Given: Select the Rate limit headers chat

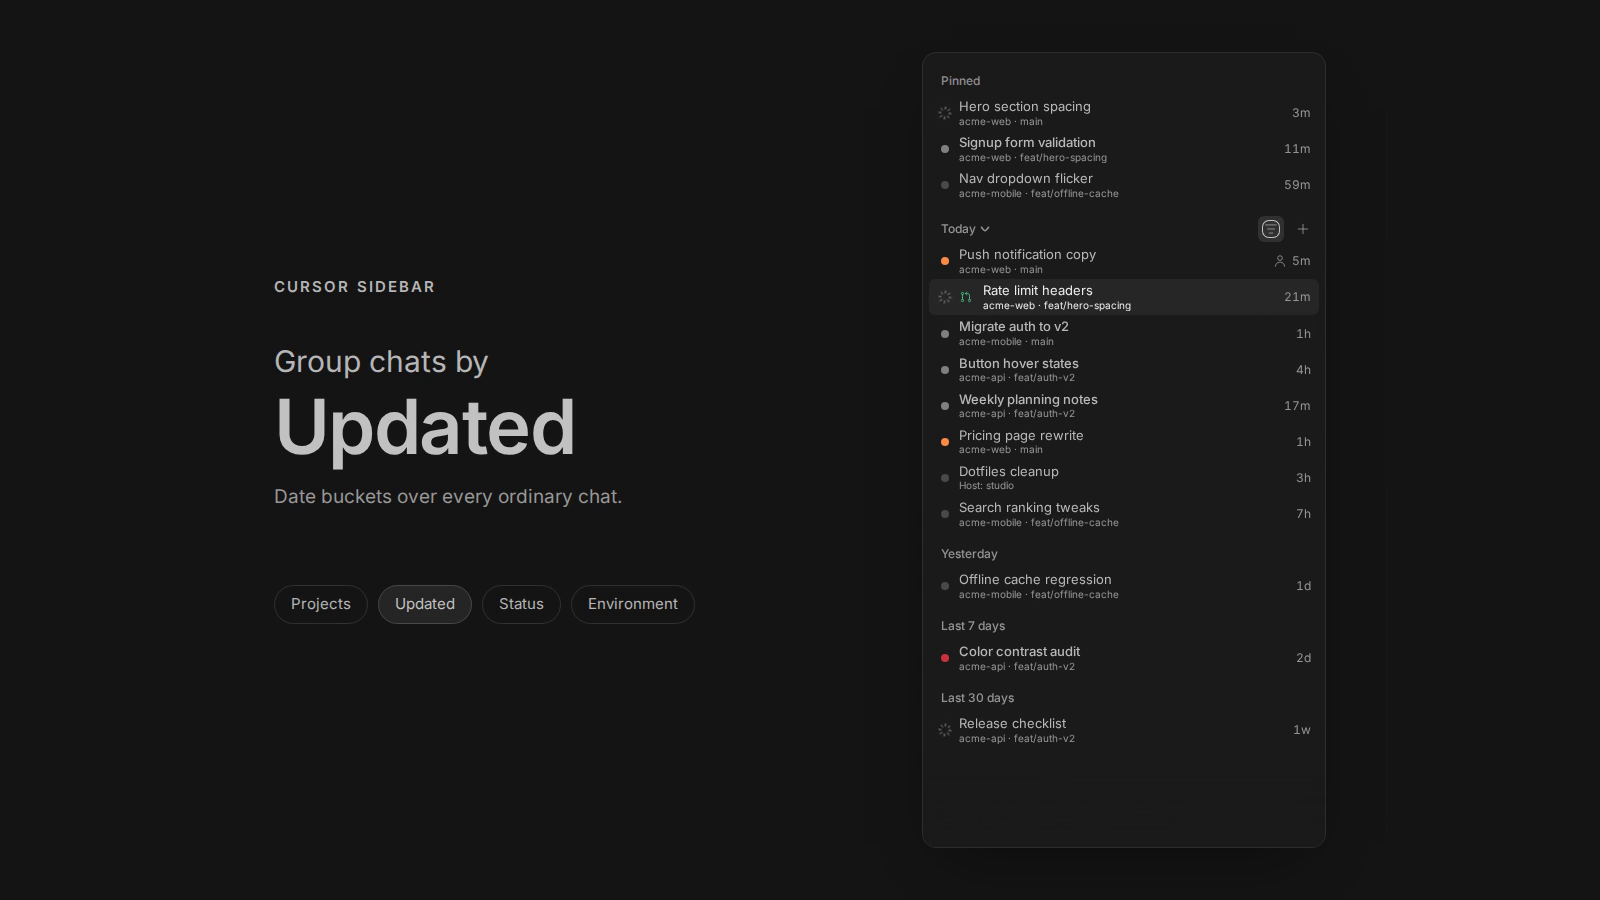Looking at the screenshot, I should coord(1124,297).
